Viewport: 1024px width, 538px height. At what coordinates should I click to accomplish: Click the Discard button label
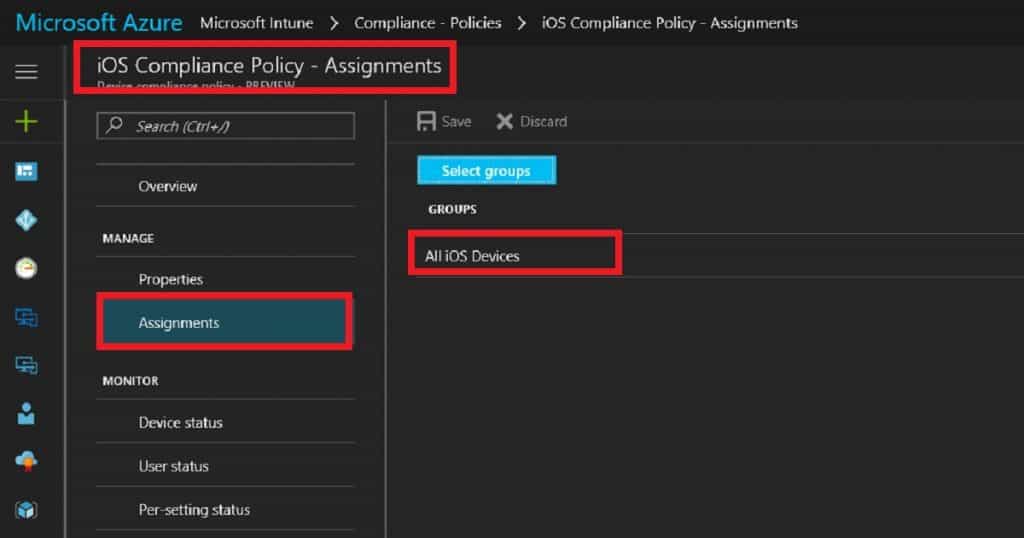[x=543, y=121]
